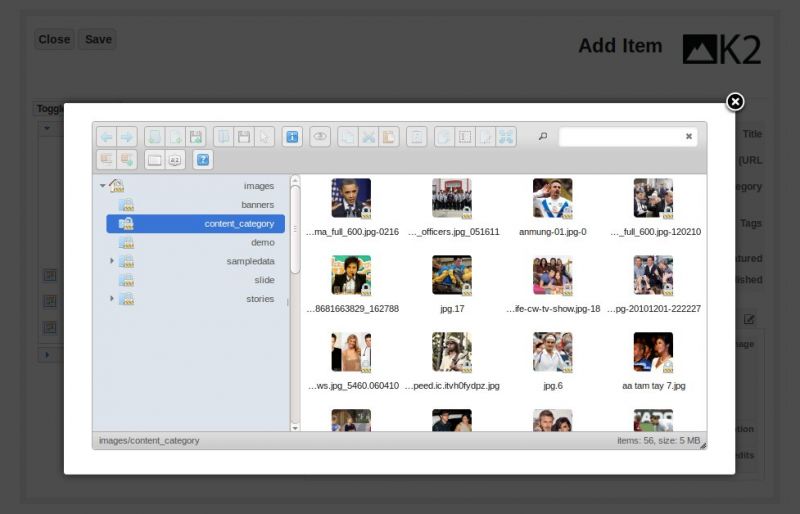The image size is (800, 514).
Task: Select thumbnail …ws.jpg_5460.060410
Action: 351,353
